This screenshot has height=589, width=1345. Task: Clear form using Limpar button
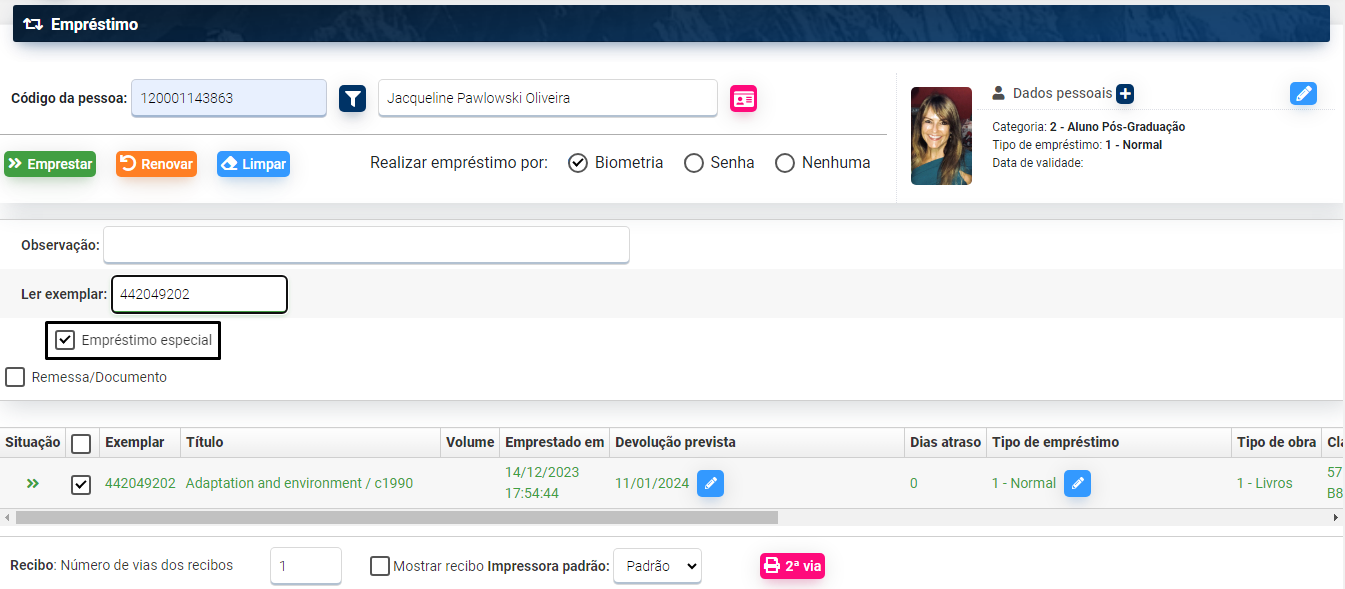pyautogui.click(x=253, y=164)
